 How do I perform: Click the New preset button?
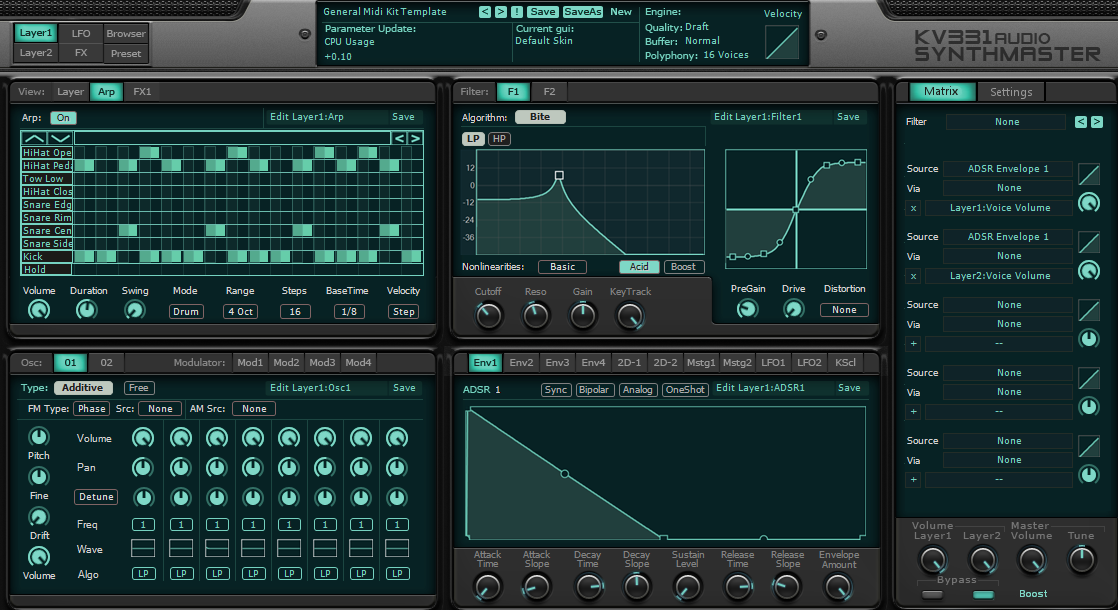click(621, 11)
